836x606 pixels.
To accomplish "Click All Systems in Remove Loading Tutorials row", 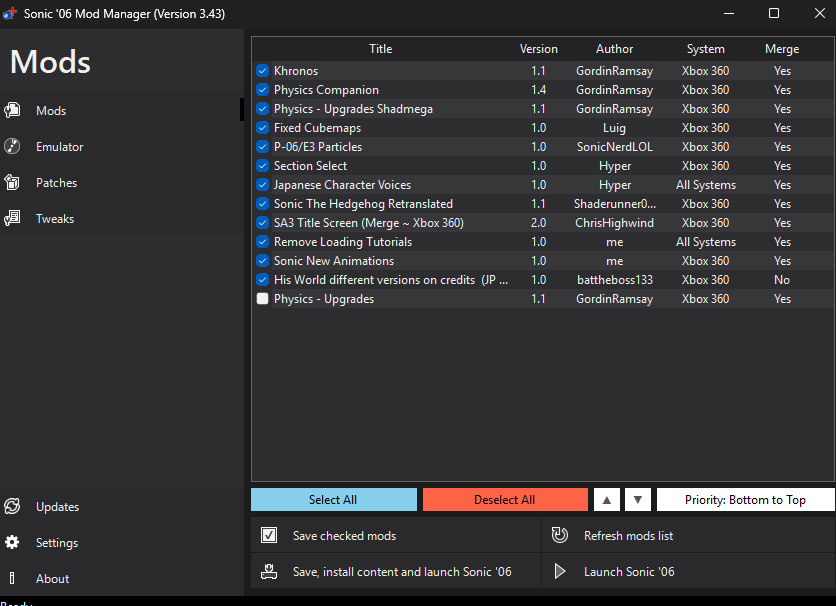I will pyautogui.click(x=705, y=242).
